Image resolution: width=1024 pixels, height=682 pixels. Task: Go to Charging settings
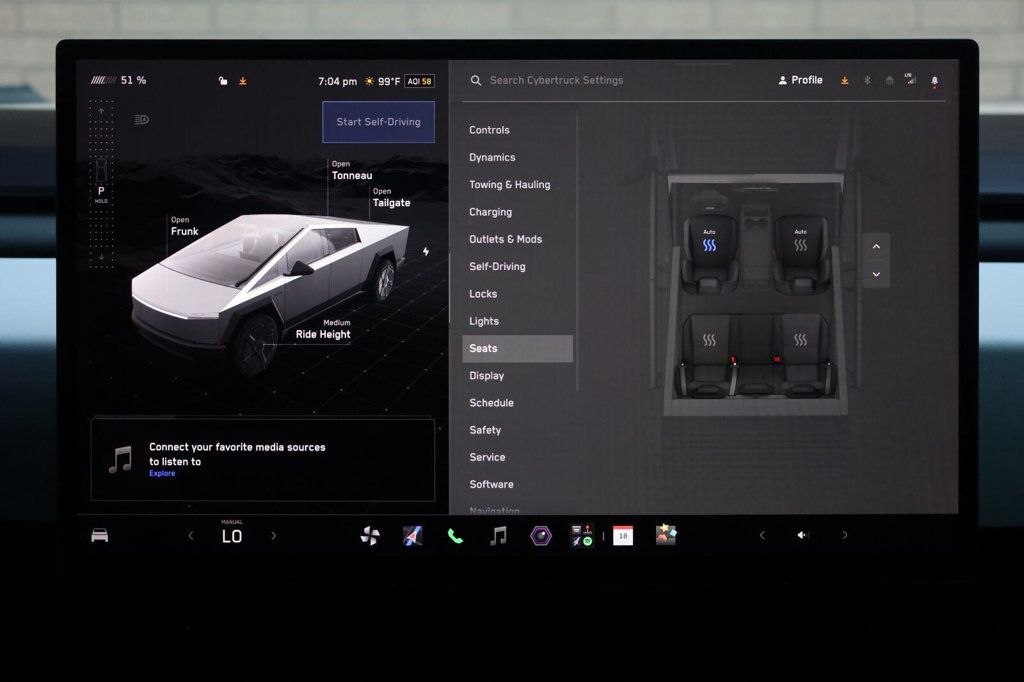tap(490, 212)
